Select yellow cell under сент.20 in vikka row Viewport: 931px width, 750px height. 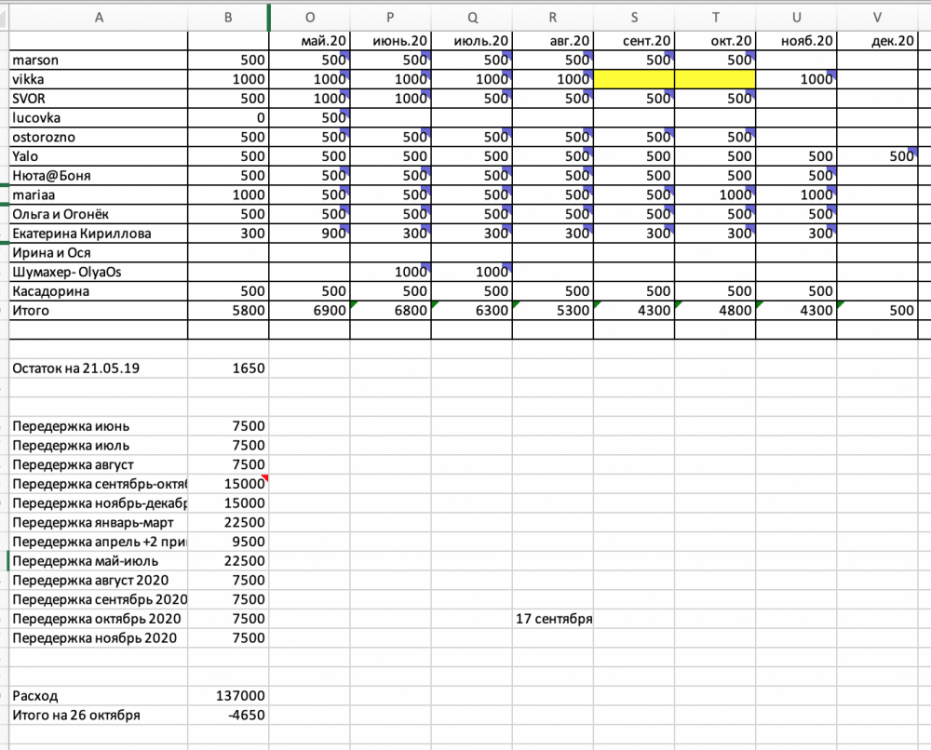[x=634, y=80]
